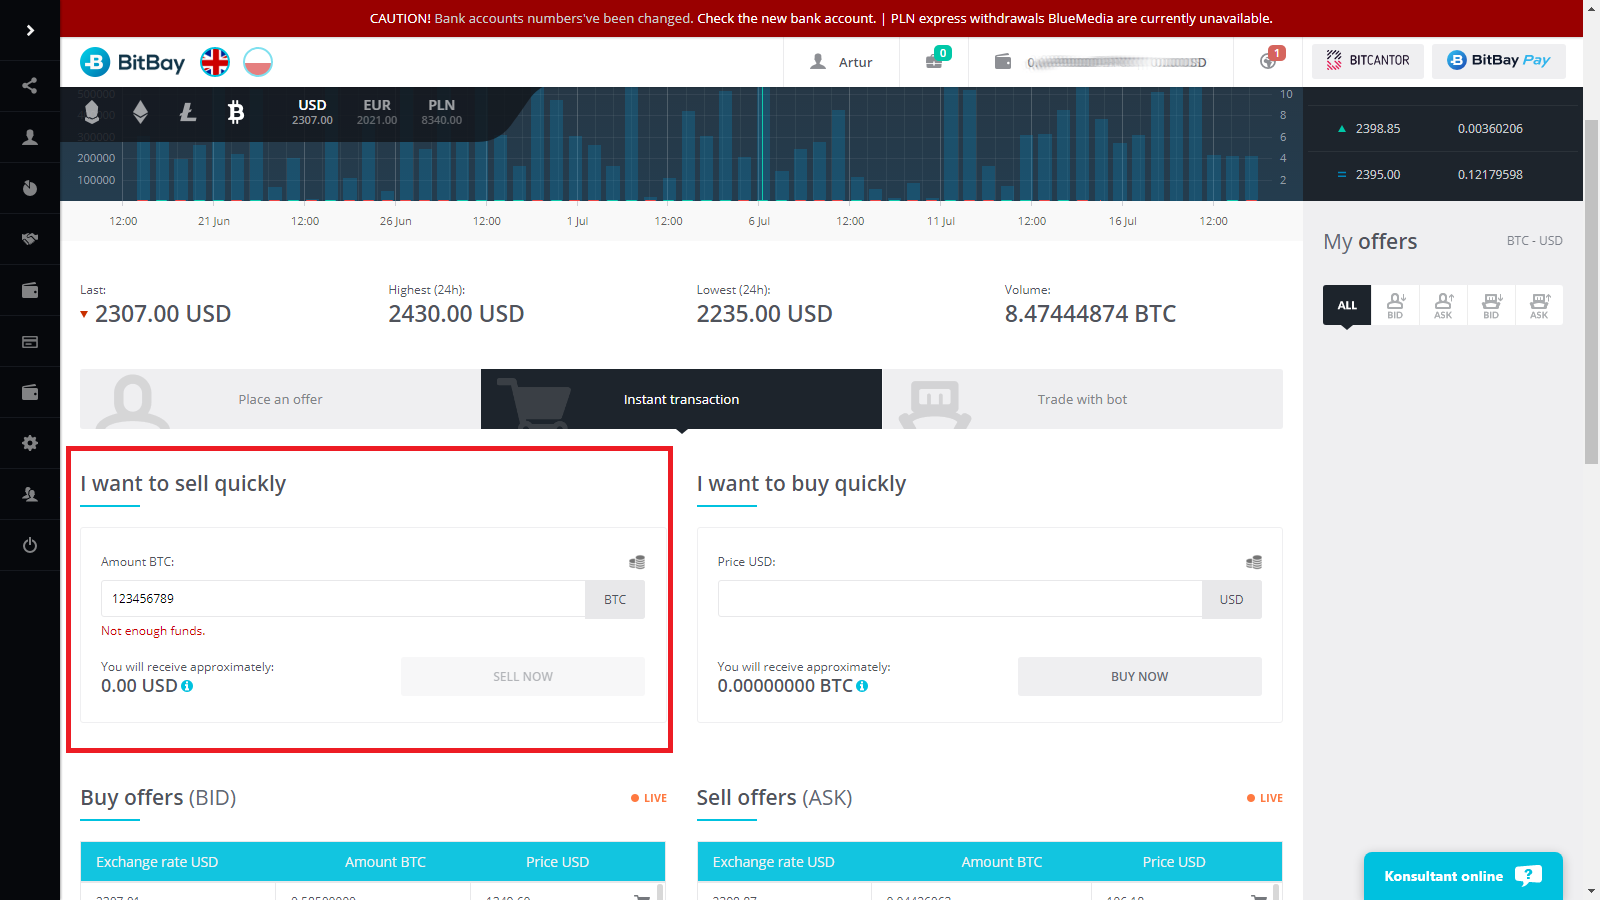Screen dimensions: 1600x900
Task: Open the BitBay Pay link
Action: tap(1499, 61)
